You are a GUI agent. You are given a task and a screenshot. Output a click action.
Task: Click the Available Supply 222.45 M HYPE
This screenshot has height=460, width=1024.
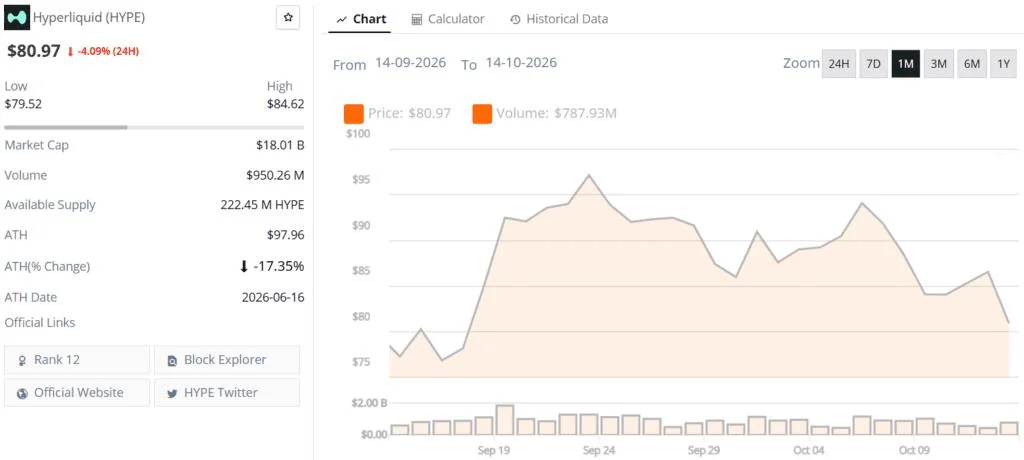pos(262,205)
